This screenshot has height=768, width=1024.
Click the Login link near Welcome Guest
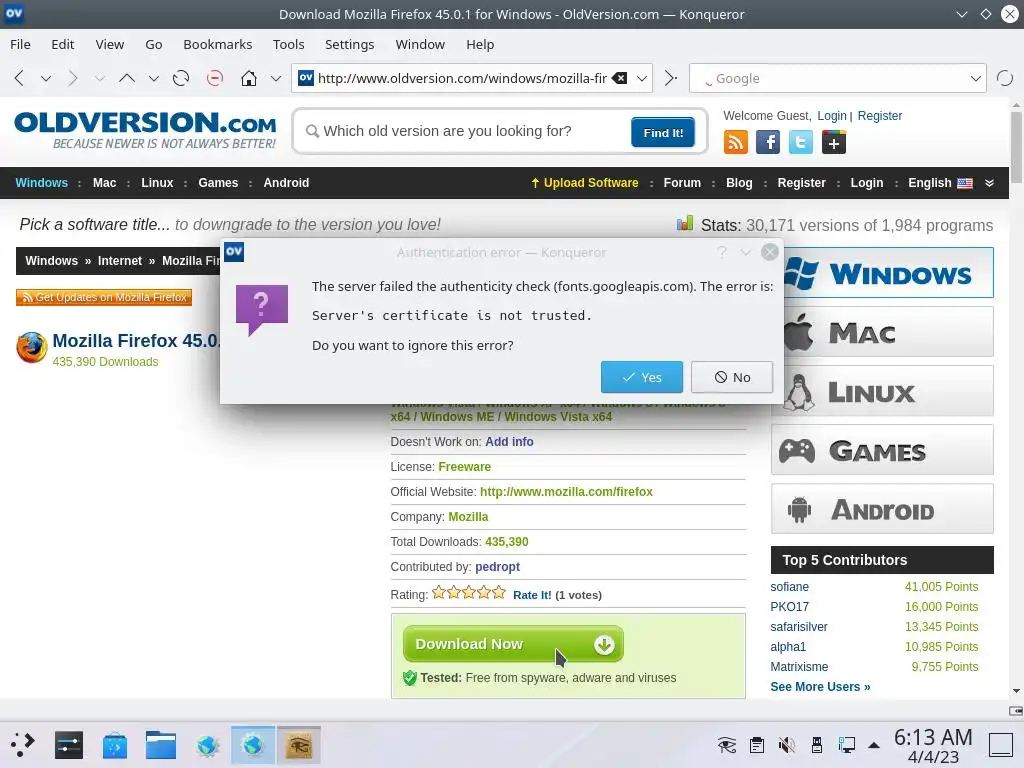(x=831, y=116)
